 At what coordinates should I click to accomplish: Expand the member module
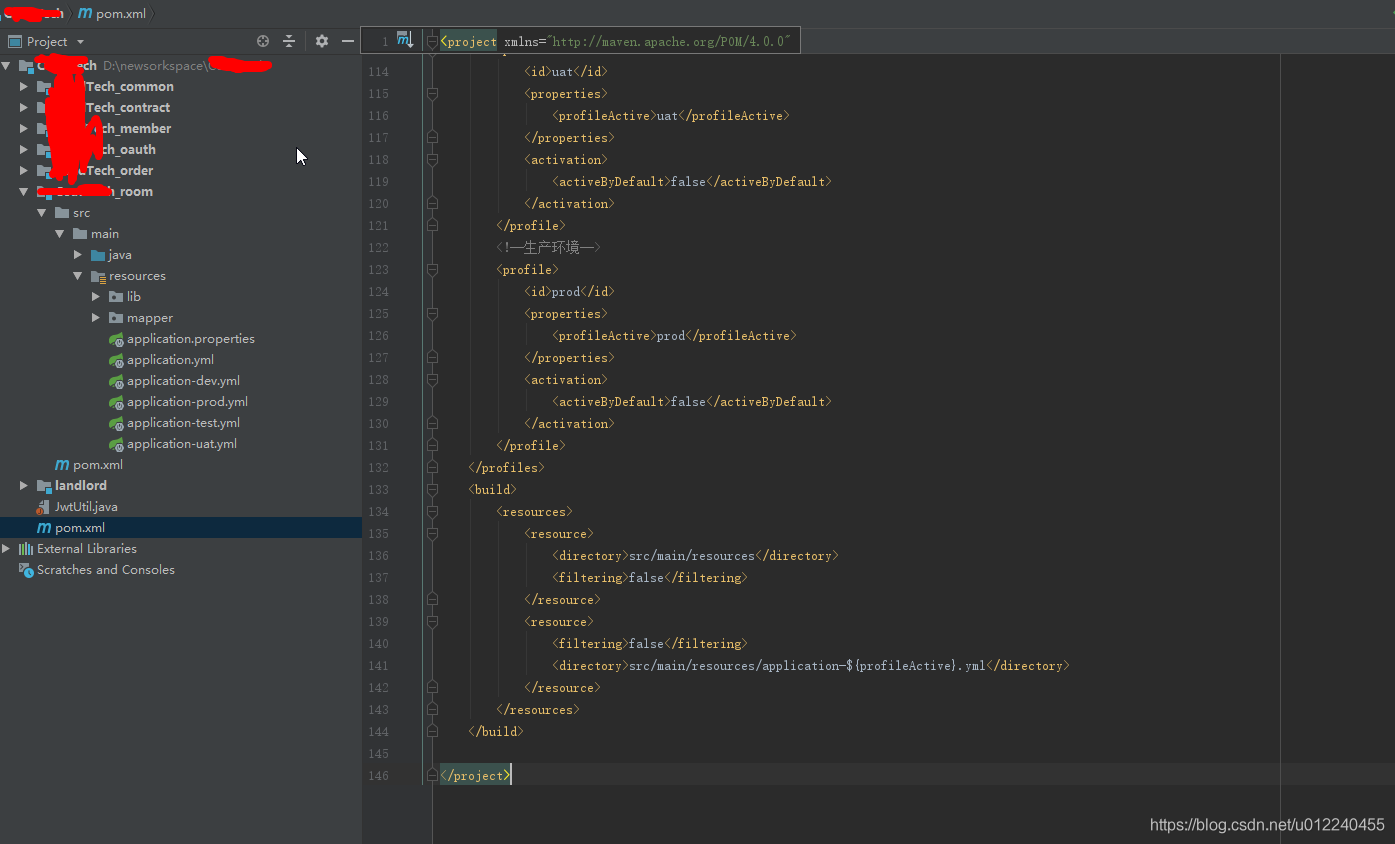[24, 128]
